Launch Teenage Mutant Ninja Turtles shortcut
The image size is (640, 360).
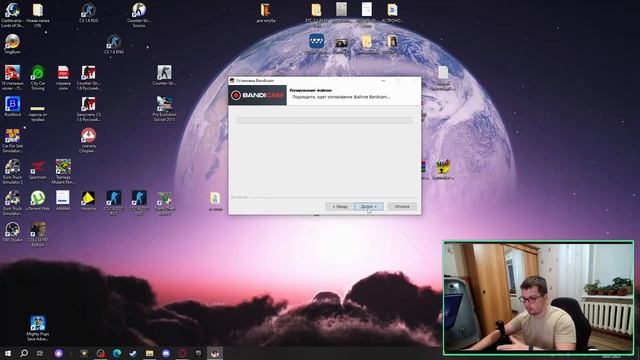pos(63,171)
